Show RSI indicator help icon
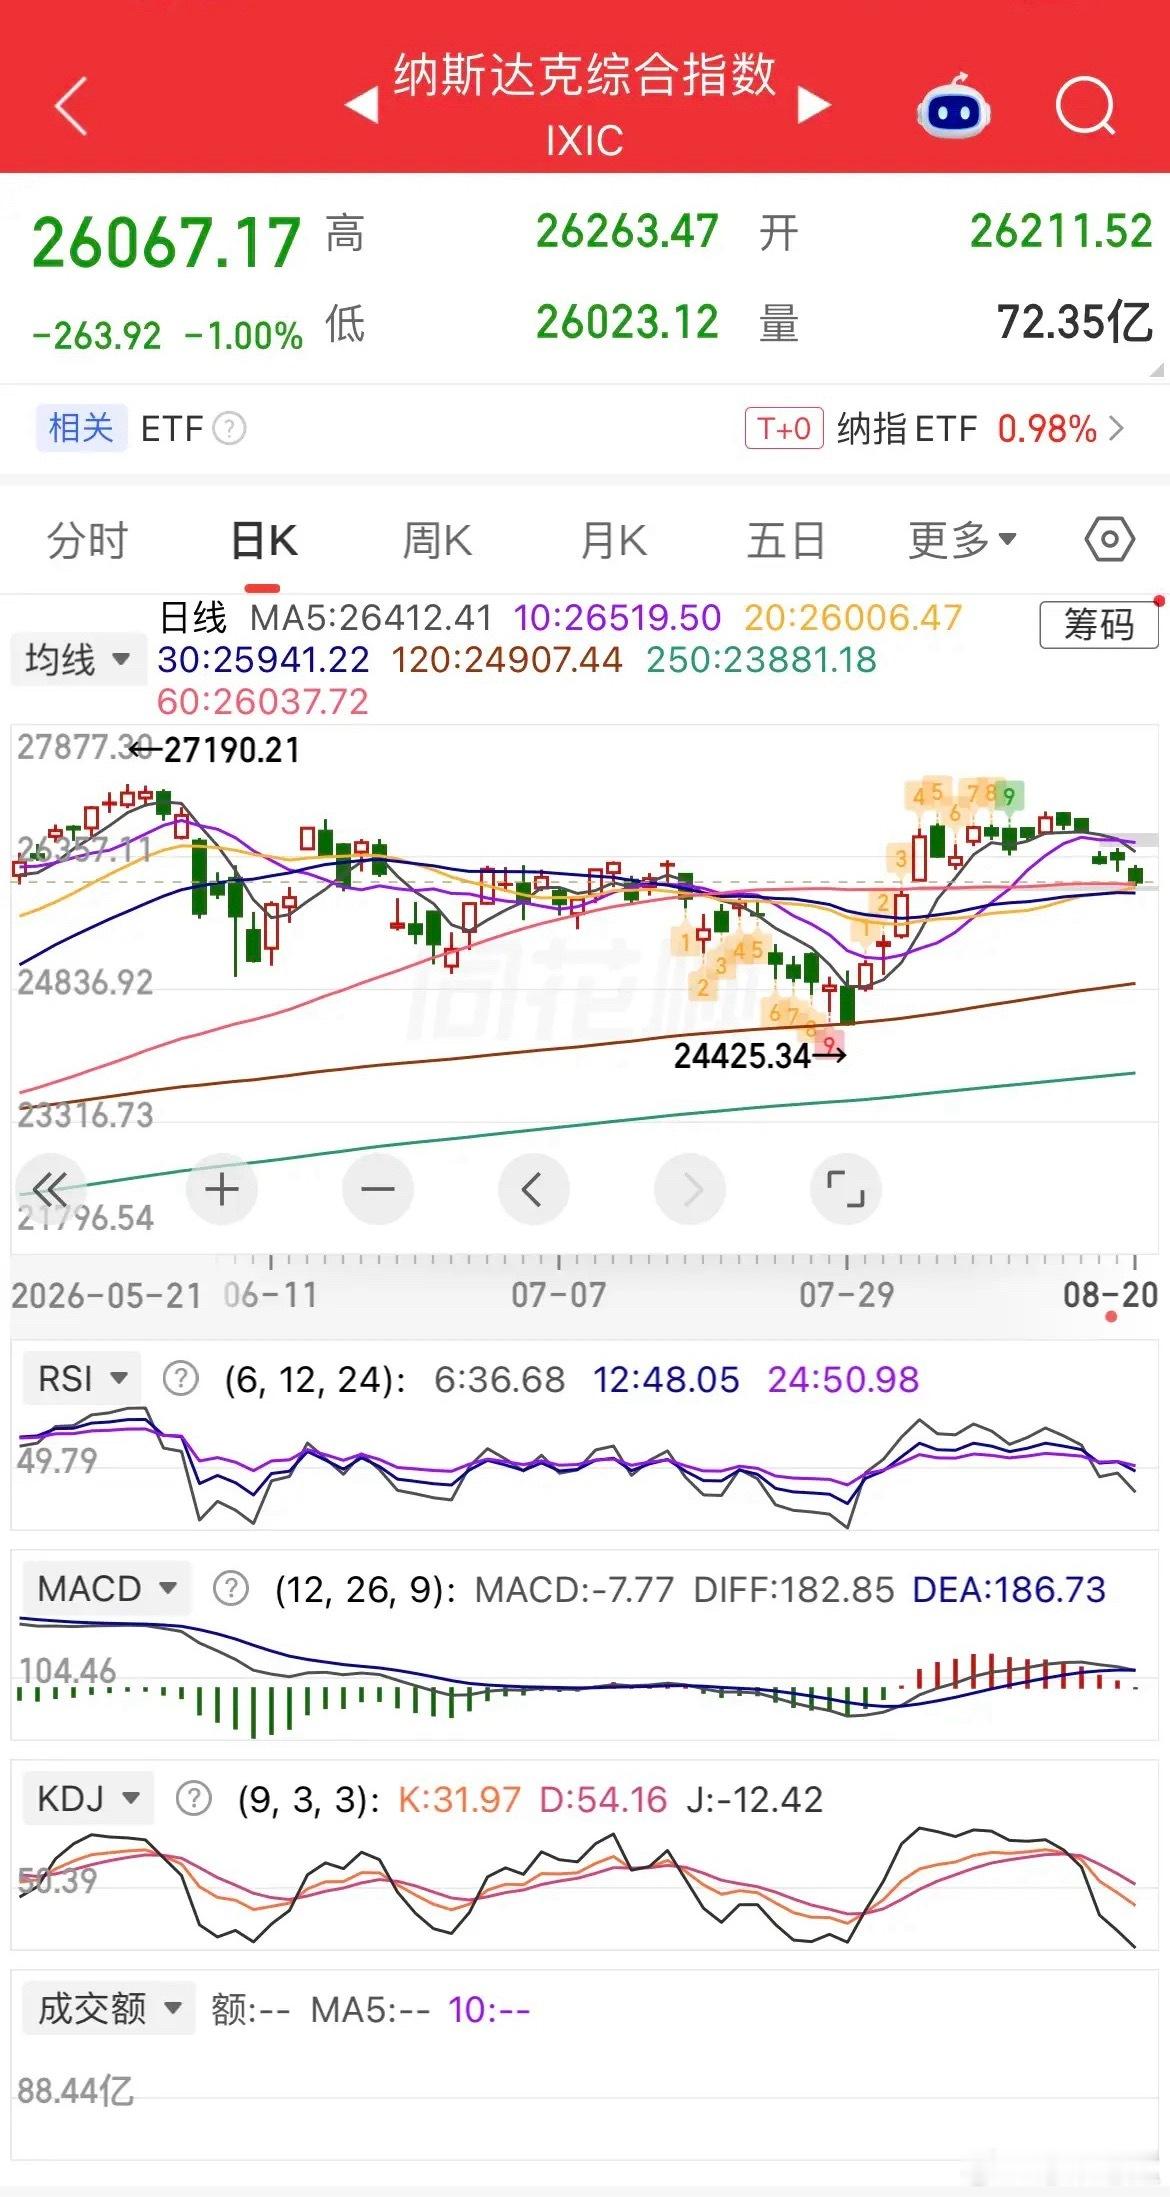This screenshot has width=1170, height=2197. 181,1379
